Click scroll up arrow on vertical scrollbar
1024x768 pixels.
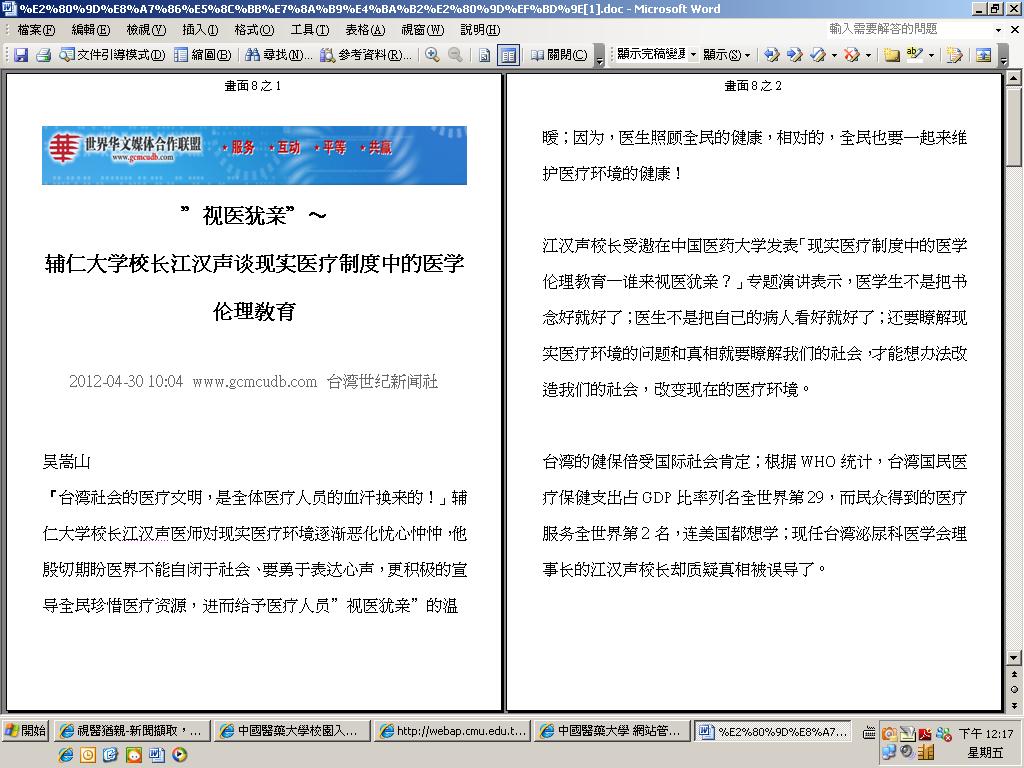pyautogui.click(x=1014, y=79)
